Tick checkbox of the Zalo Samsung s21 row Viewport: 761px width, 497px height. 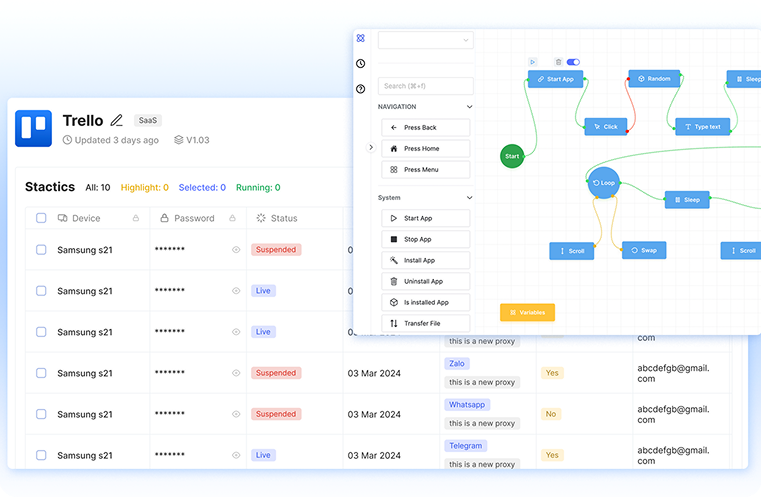41,373
